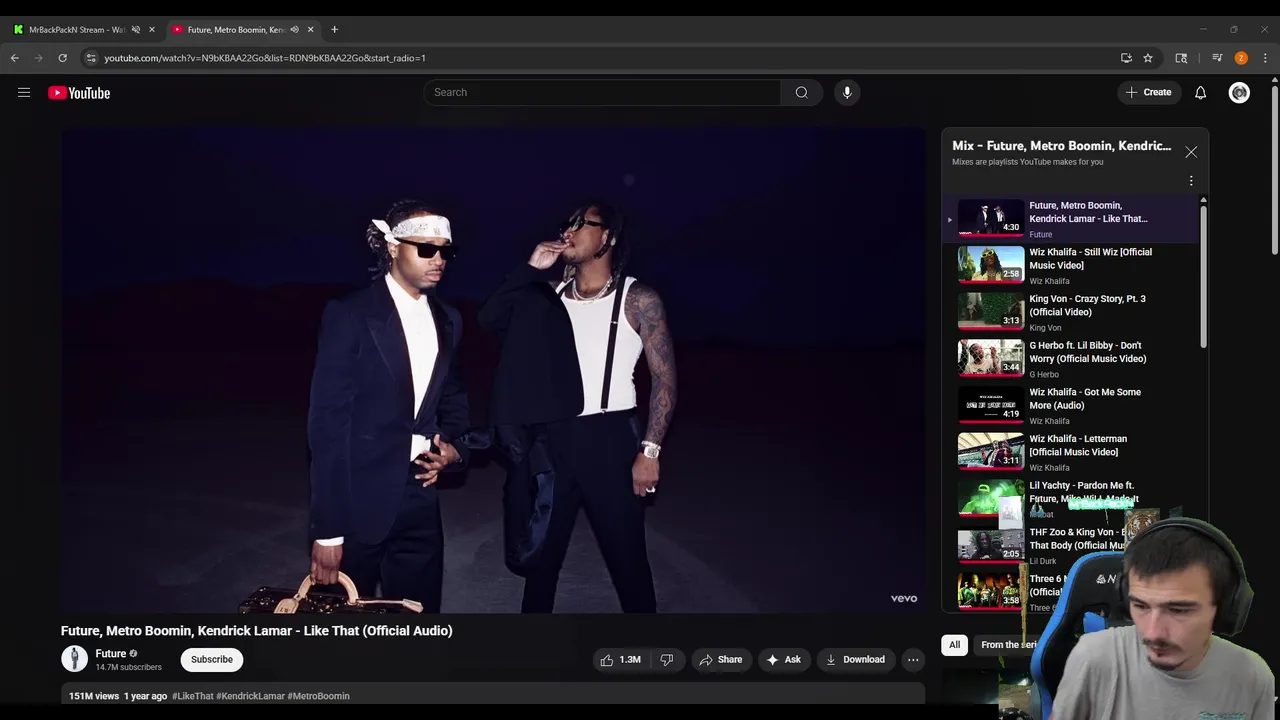Open YouTube notifications bell
Screen dimensions: 1280x720
pos(1200,93)
